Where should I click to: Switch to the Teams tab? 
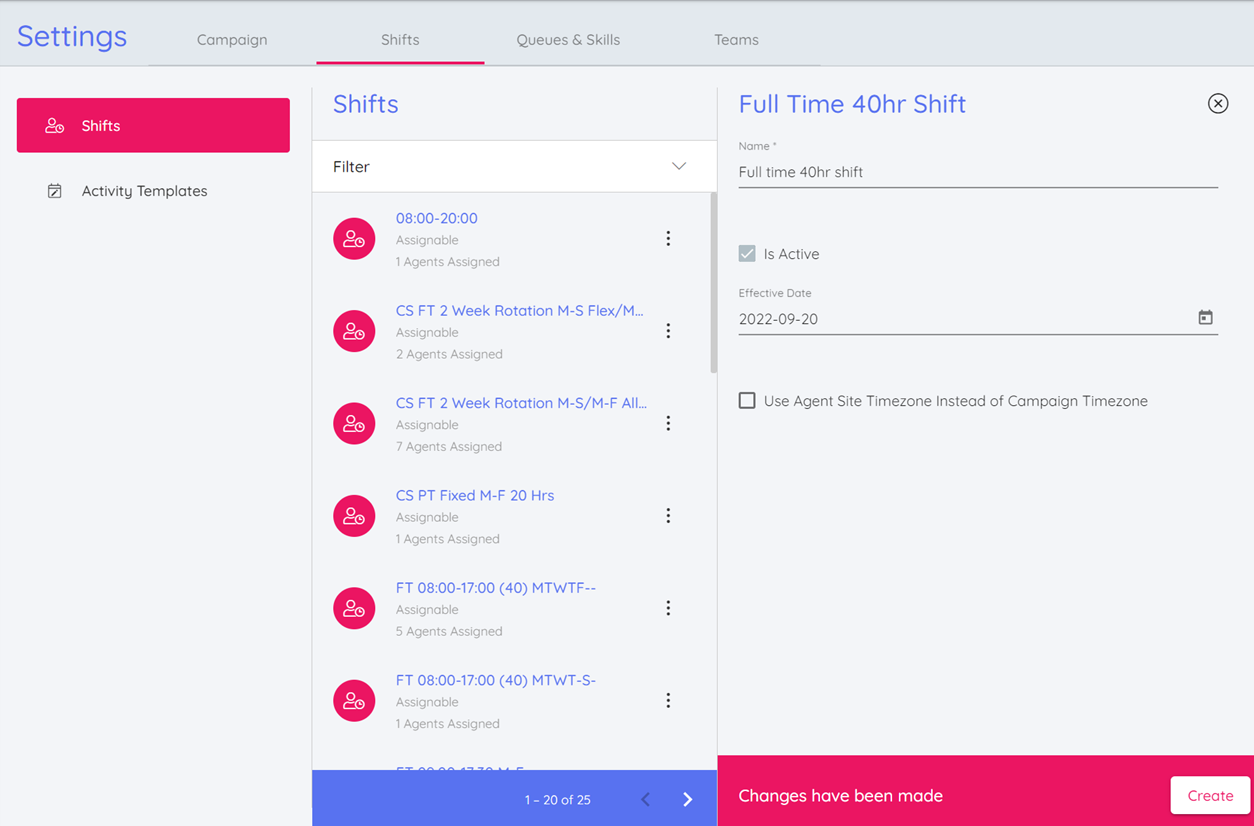coord(736,40)
